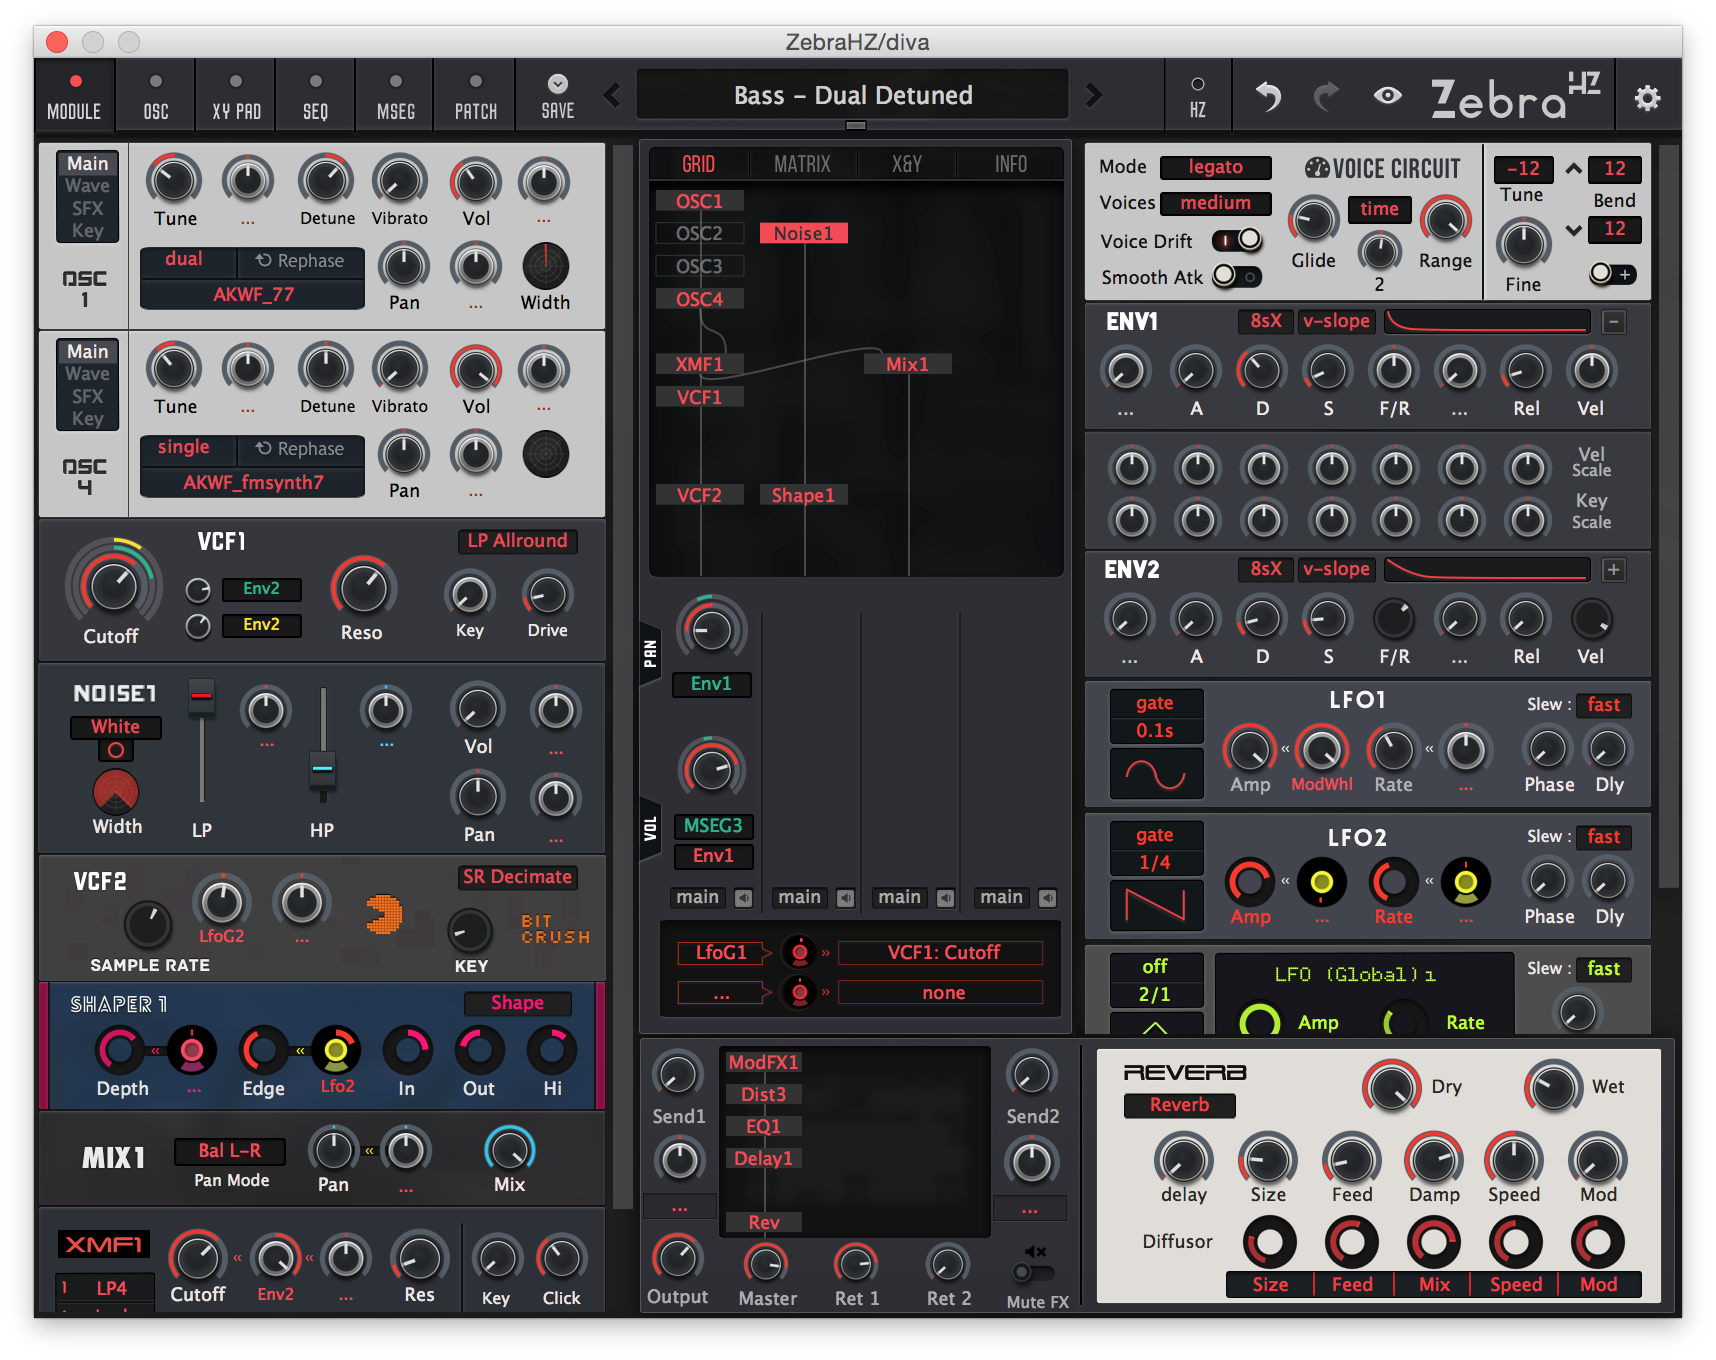Screen dimensions: 1716x1360
Task: Click the Noise1 Width red radar icon
Action: (116, 791)
